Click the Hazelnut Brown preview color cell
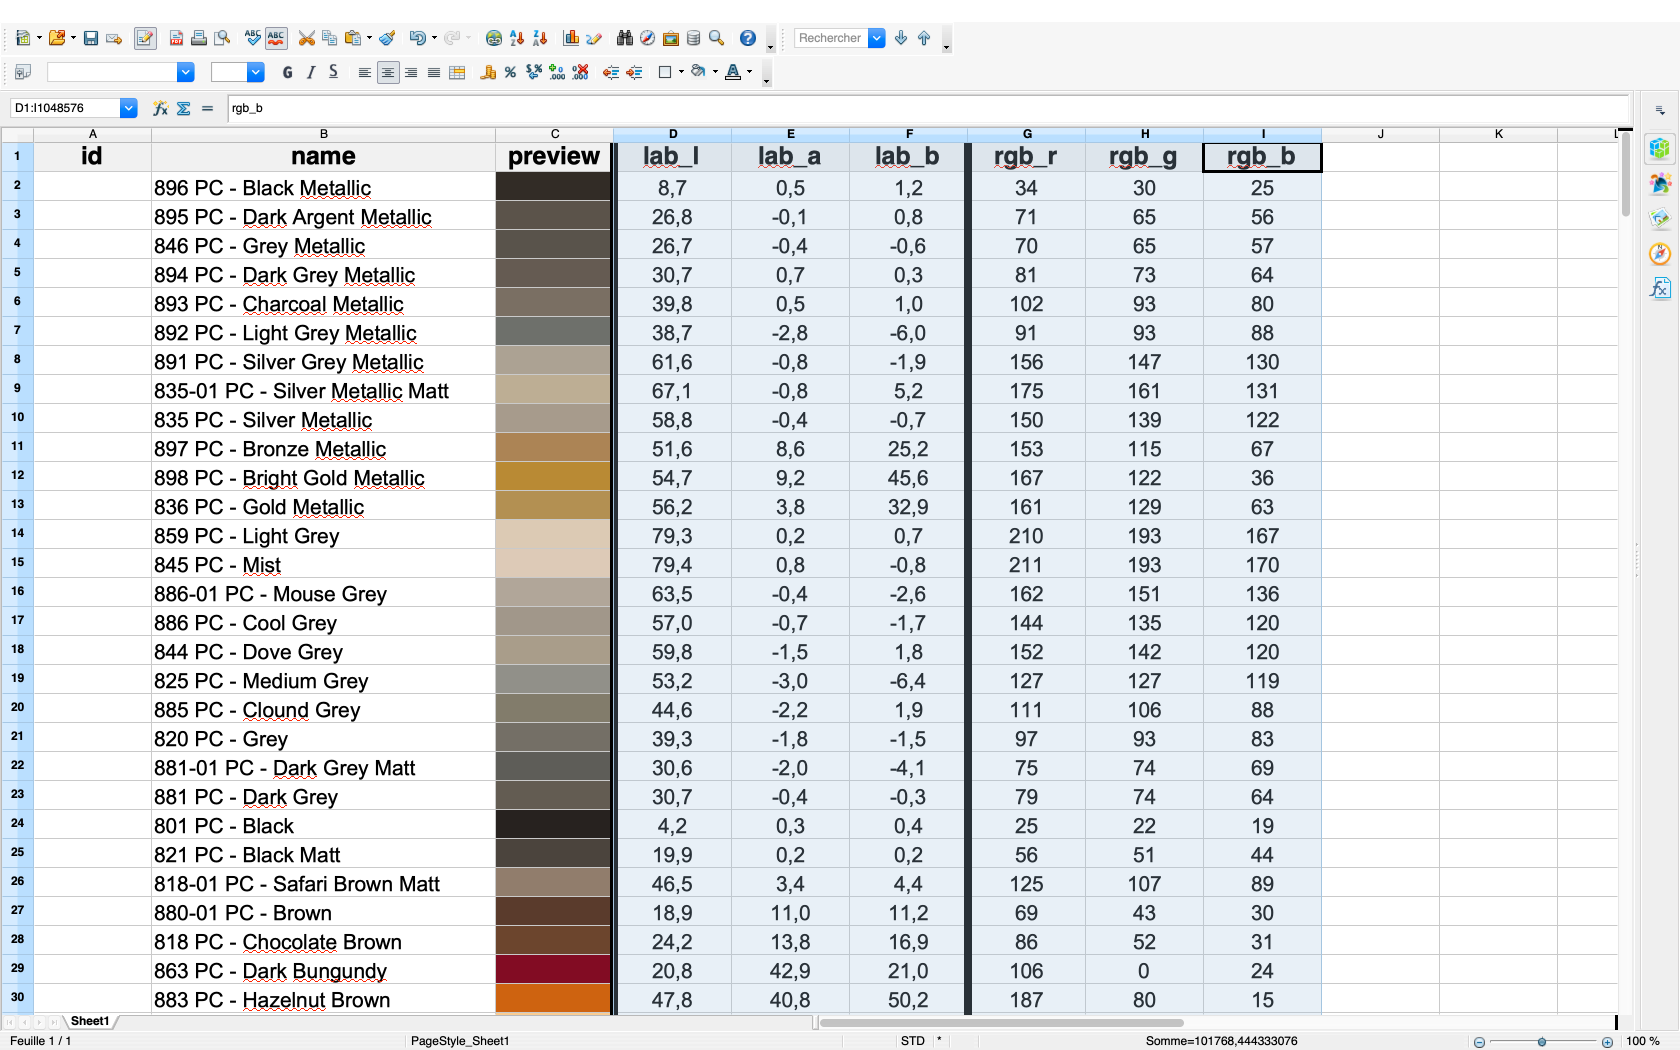Screen dimensions: 1680x1050 (x=553, y=999)
